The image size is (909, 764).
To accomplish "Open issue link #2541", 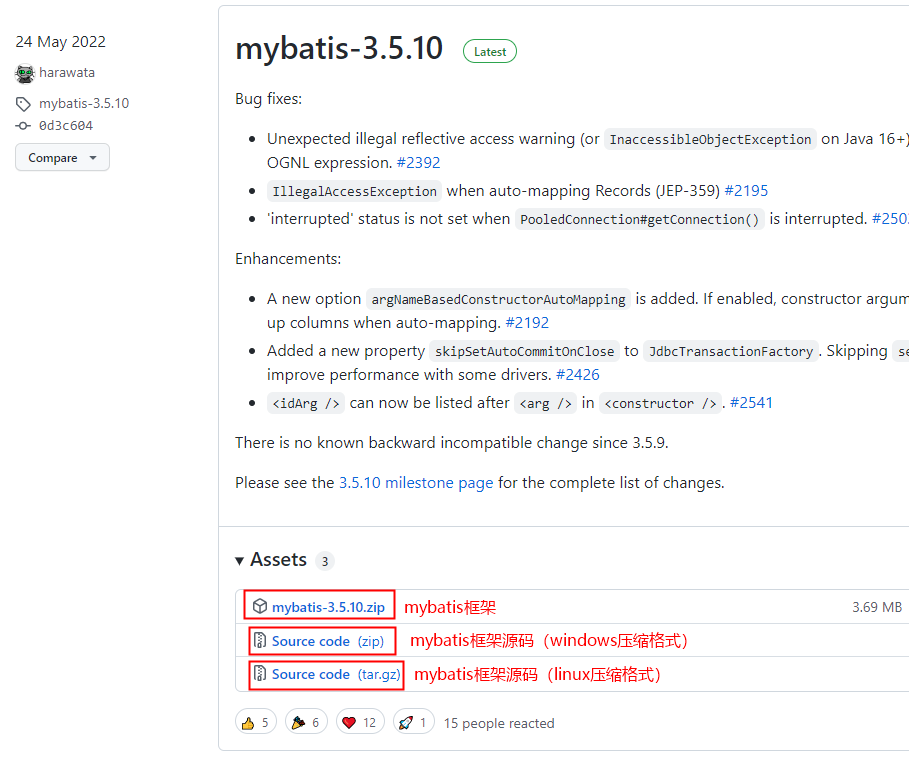I will (751, 403).
